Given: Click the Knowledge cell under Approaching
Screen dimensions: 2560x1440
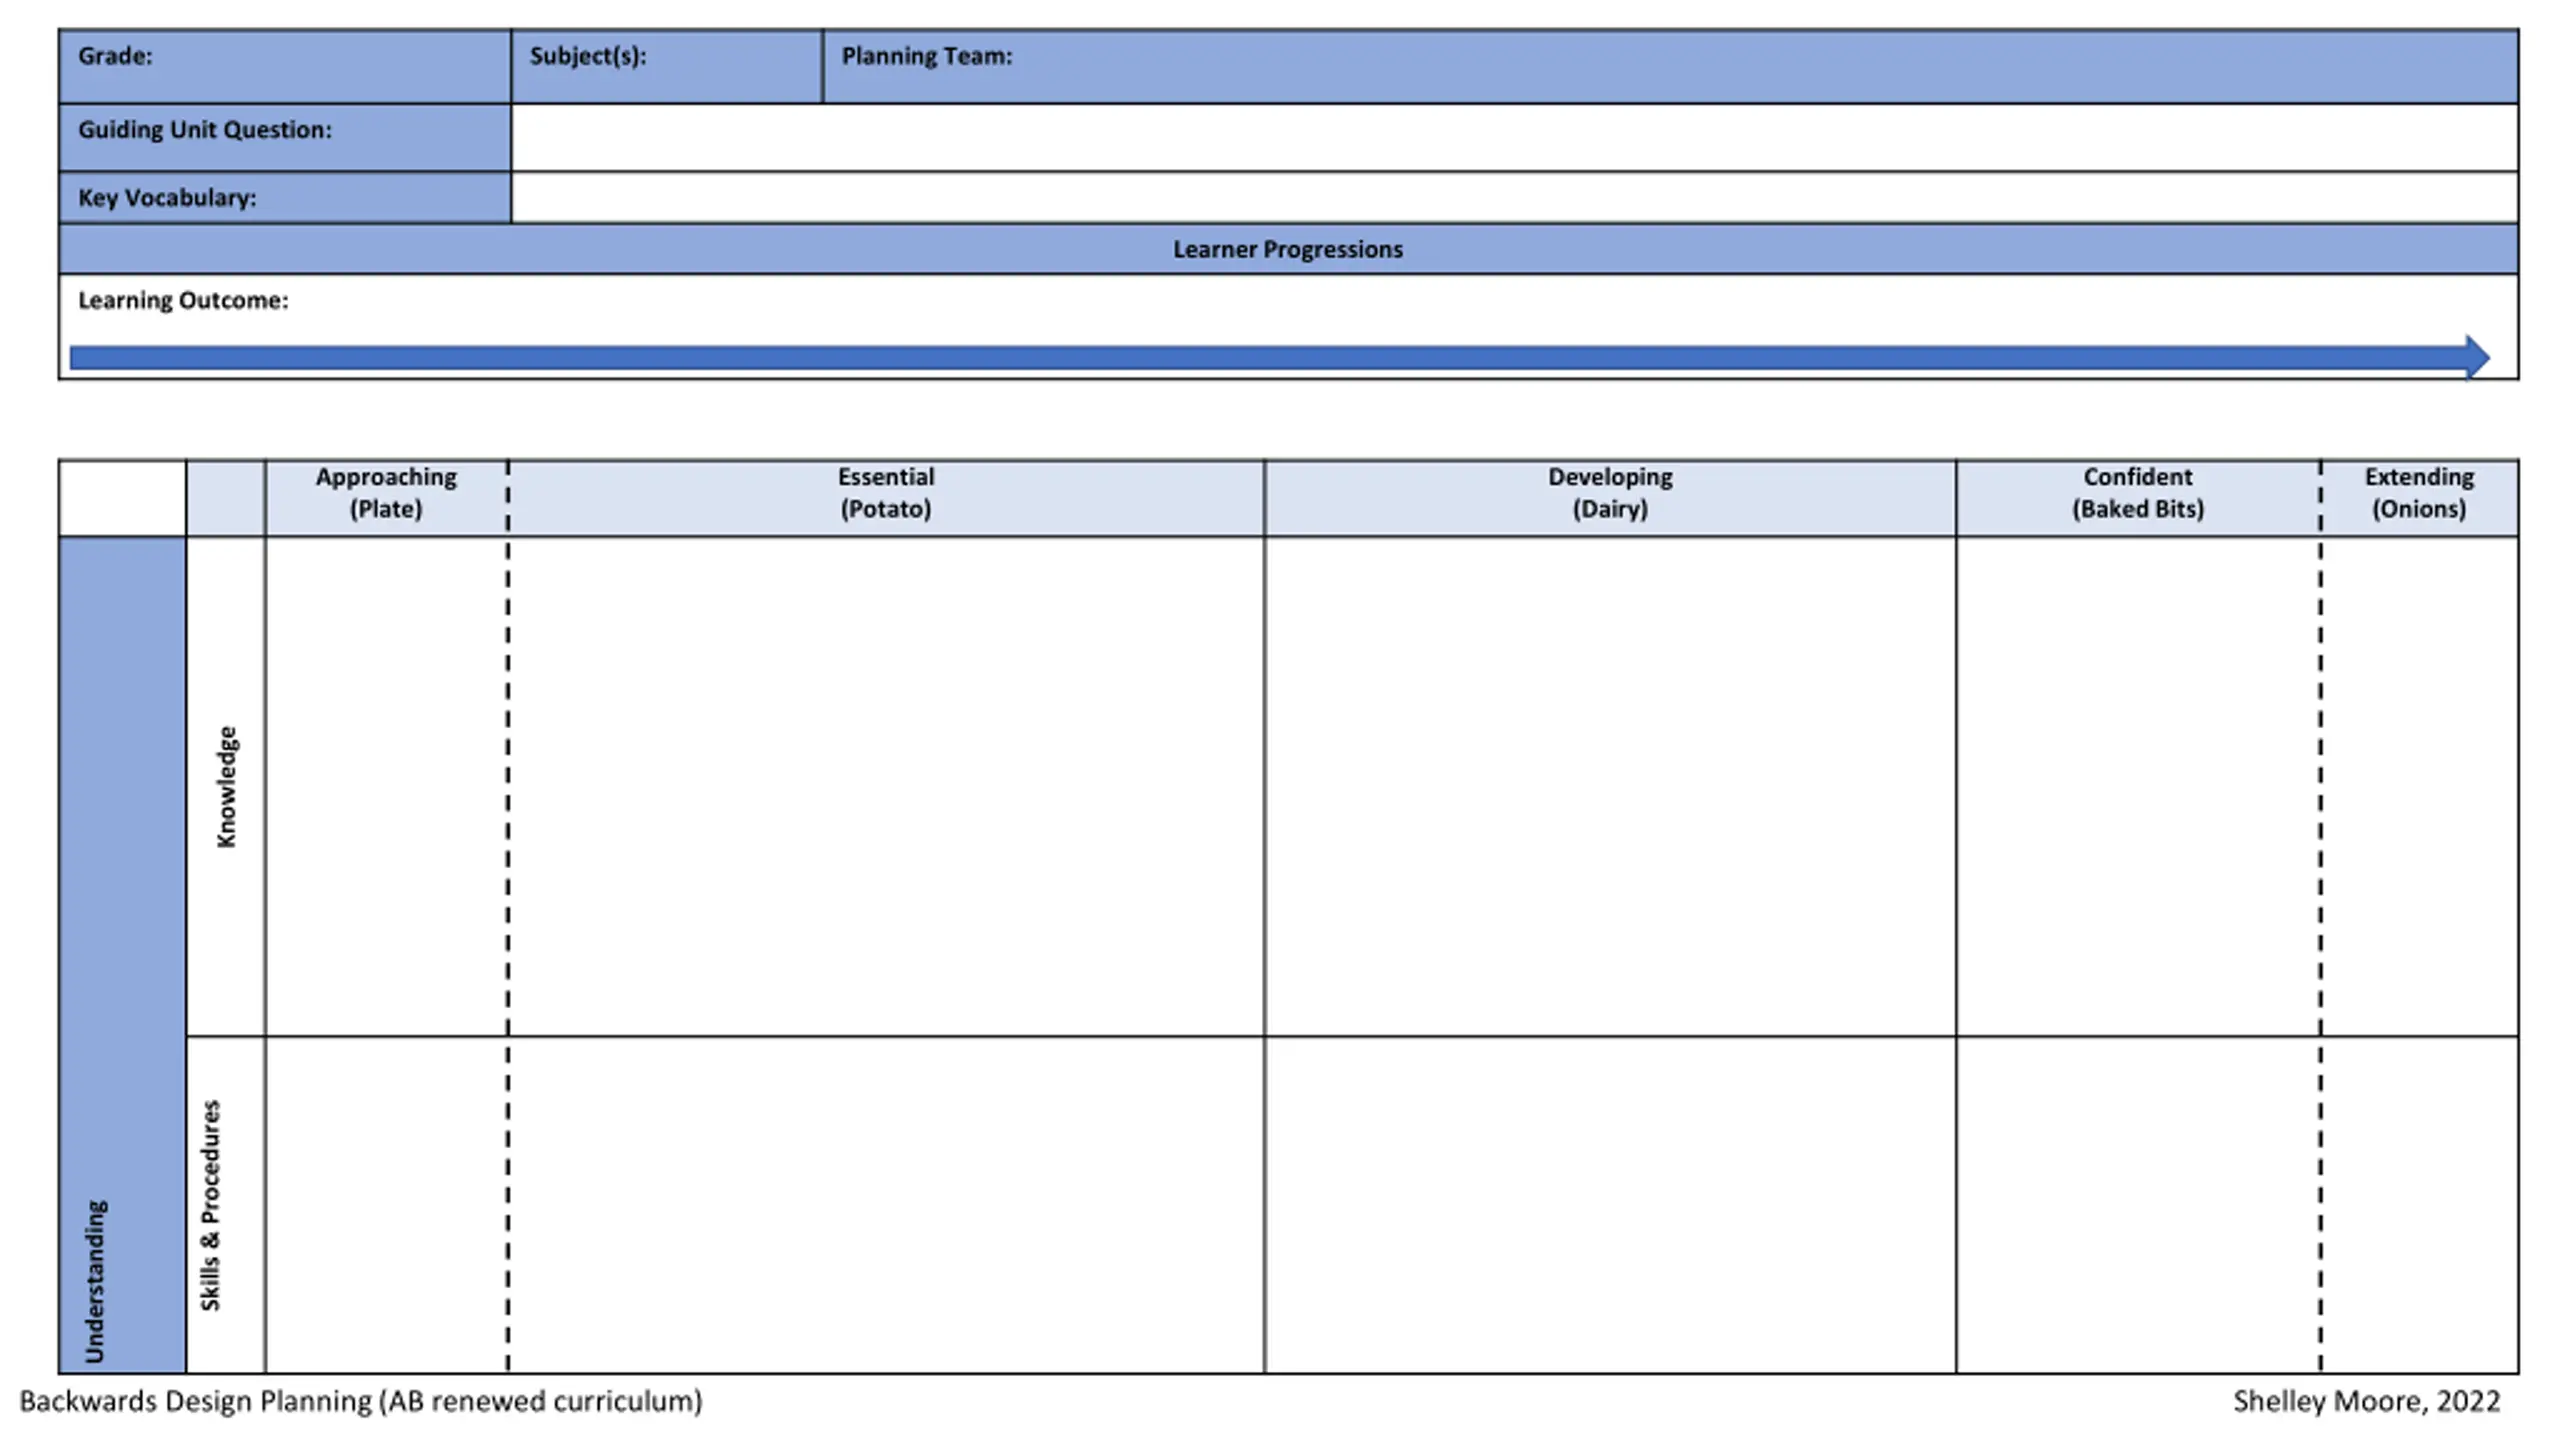Looking at the screenshot, I should (x=386, y=786).
